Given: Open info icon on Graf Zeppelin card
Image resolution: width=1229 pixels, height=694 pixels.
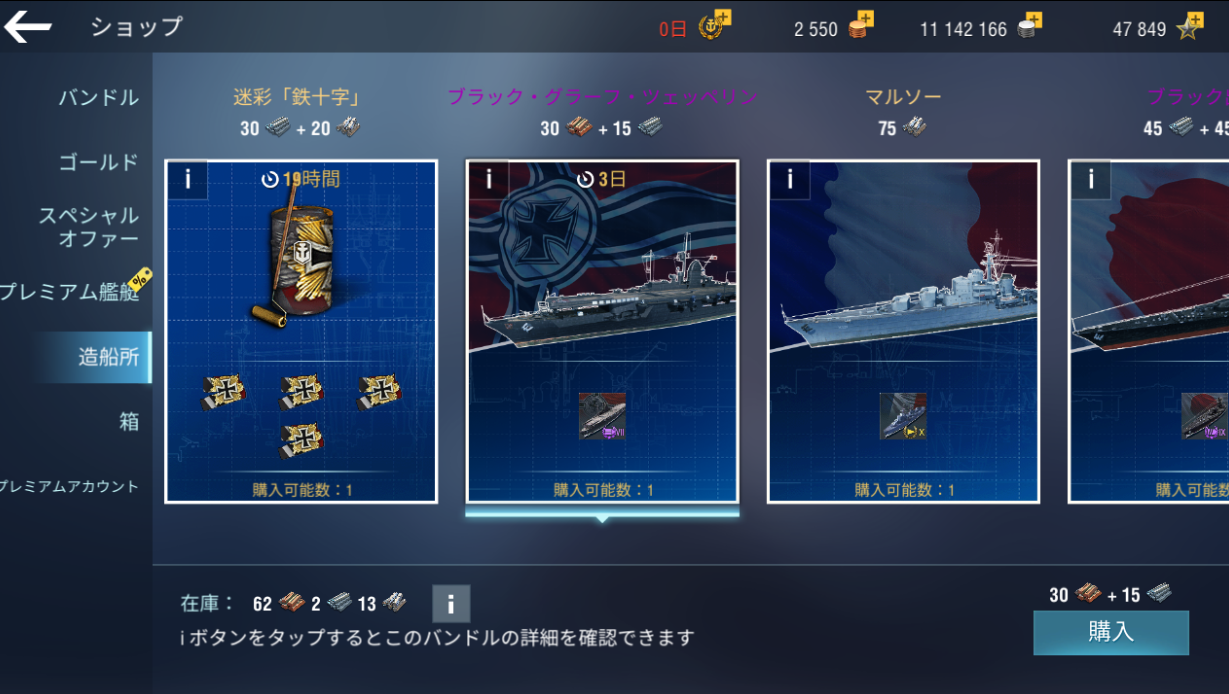Looking at the screenshot, I should [x=489, y=180].
